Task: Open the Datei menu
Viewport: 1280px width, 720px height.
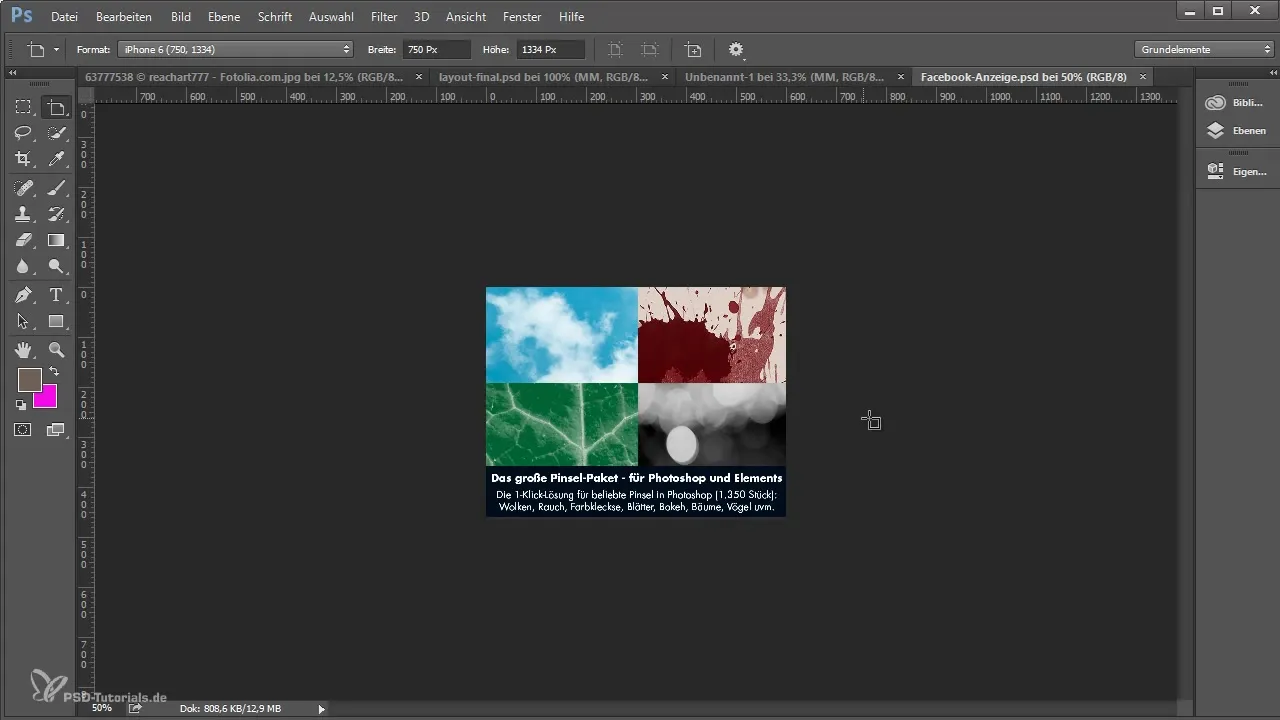Action: click(x=64, y=17)
